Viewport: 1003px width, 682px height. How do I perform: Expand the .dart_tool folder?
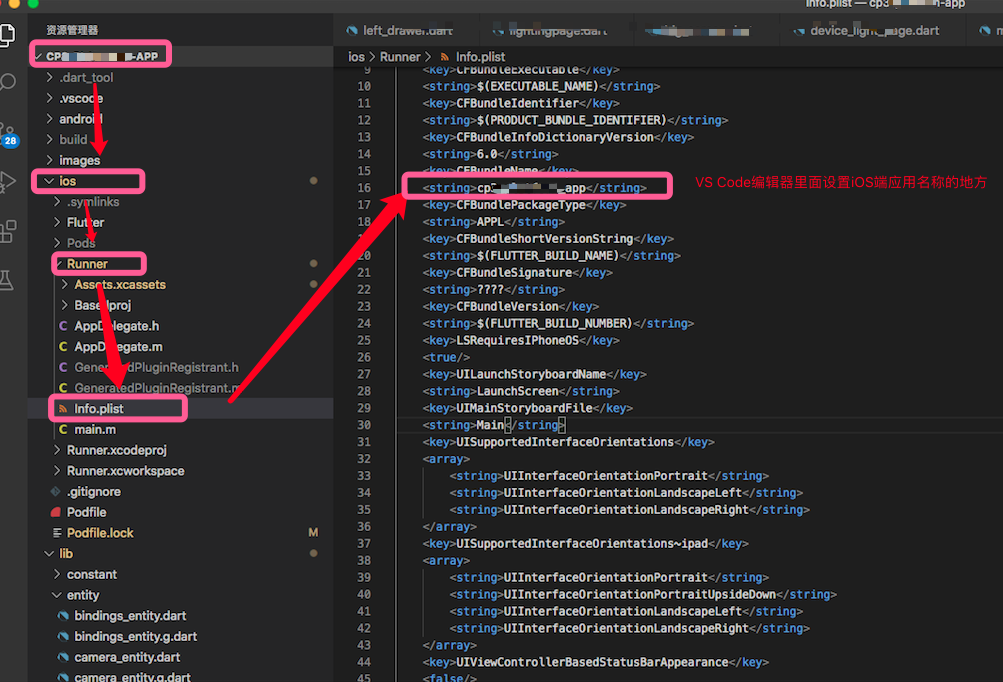point(86,77)
